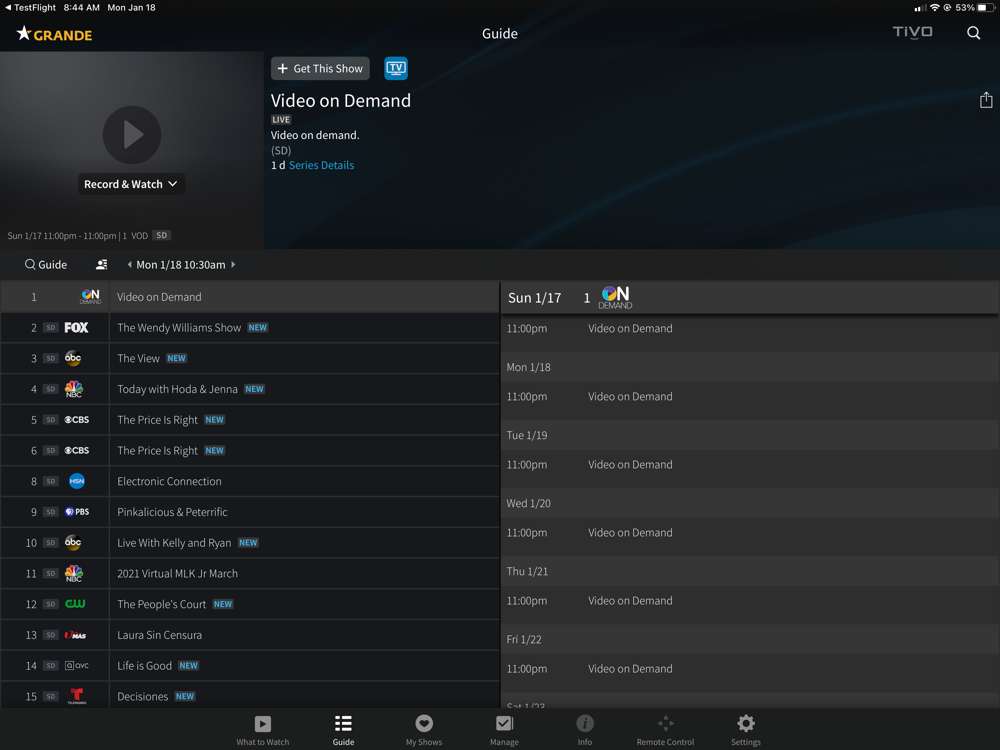Select Life is Good listing
The width and height of the screenshot is (1000, 750).
(x=304, y=665)
